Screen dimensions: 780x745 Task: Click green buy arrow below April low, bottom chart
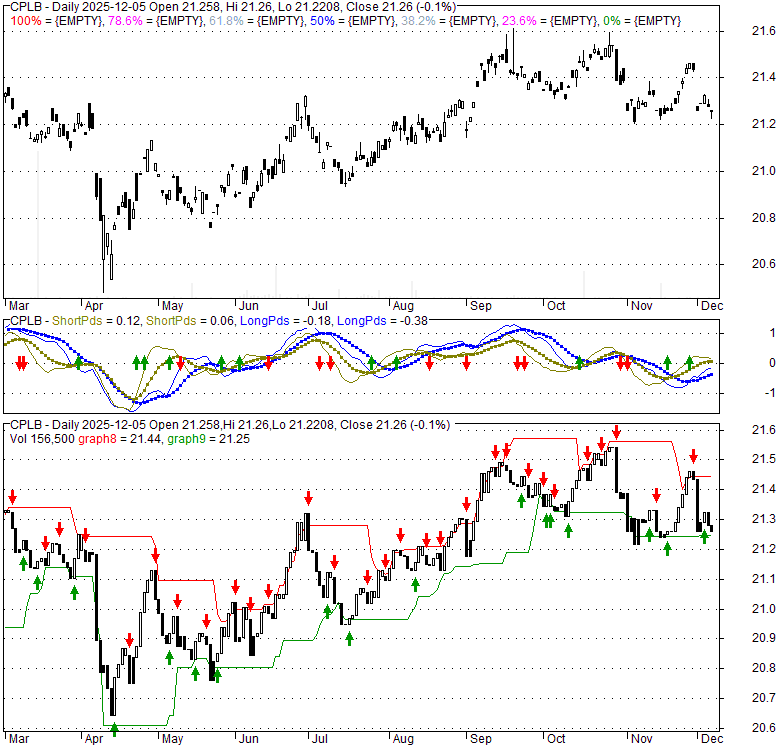(x=114, y=730)
